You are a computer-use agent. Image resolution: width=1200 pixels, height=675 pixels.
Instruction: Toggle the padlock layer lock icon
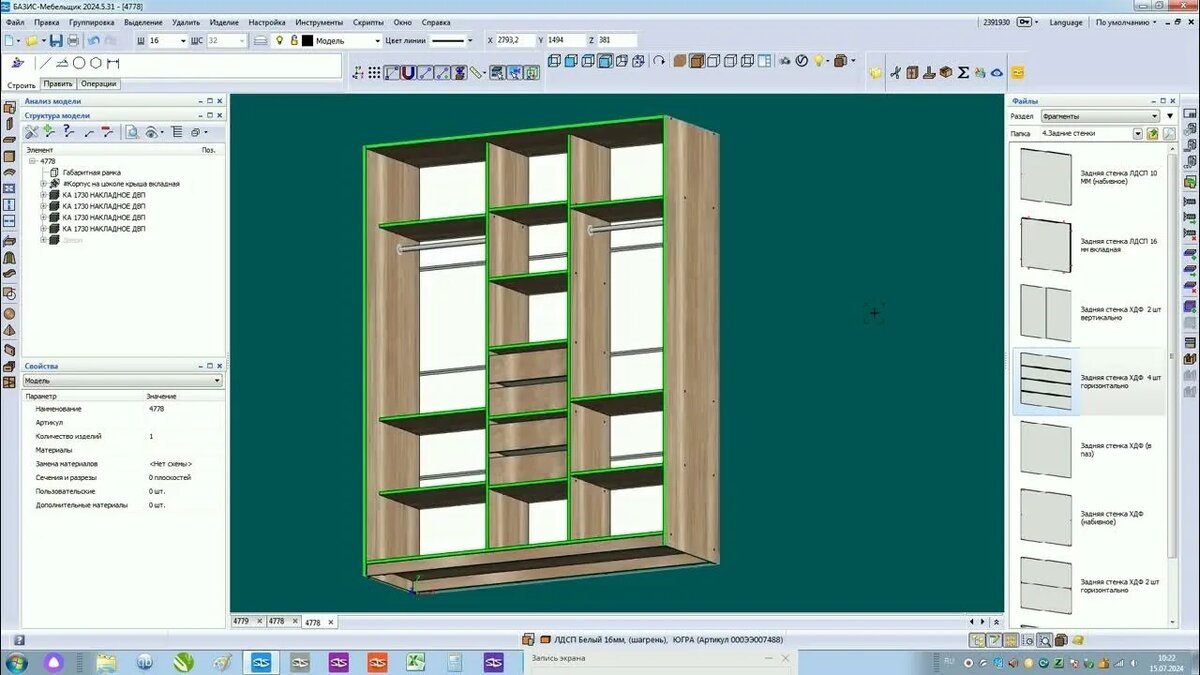tap(295, 40)
